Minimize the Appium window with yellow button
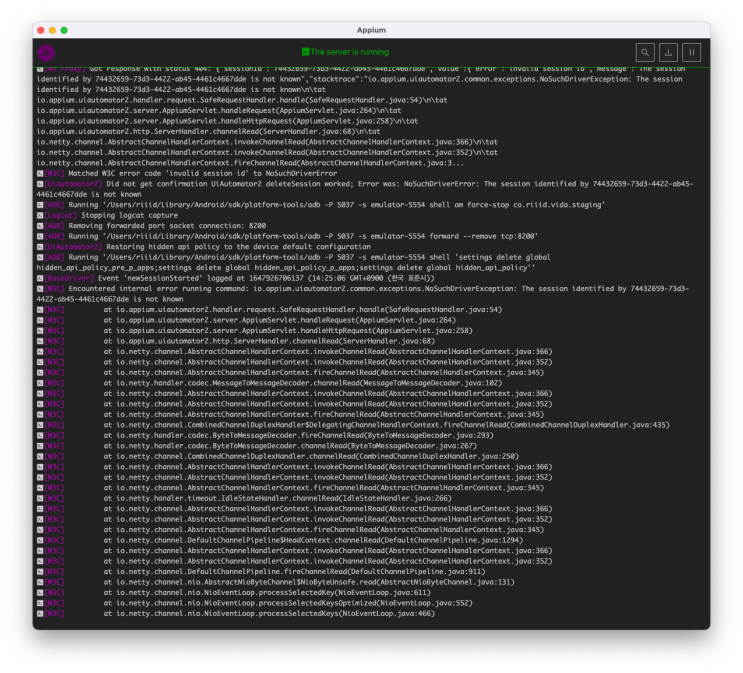Screen dimensions: 743x673 tap(53, 30)
